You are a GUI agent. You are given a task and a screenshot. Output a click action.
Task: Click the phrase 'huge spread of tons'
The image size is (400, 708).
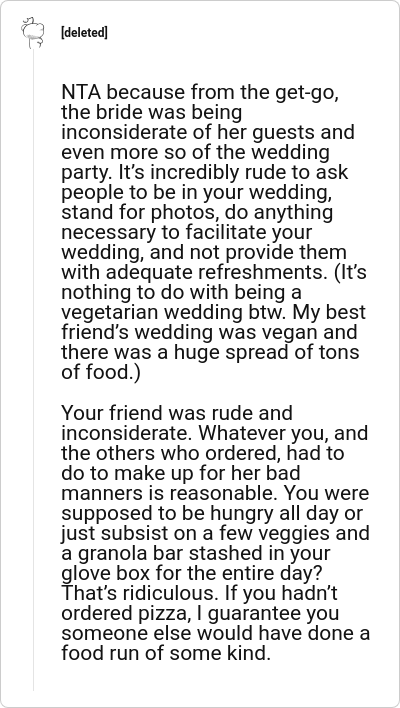pyautogui.click(x=270, y=353)
